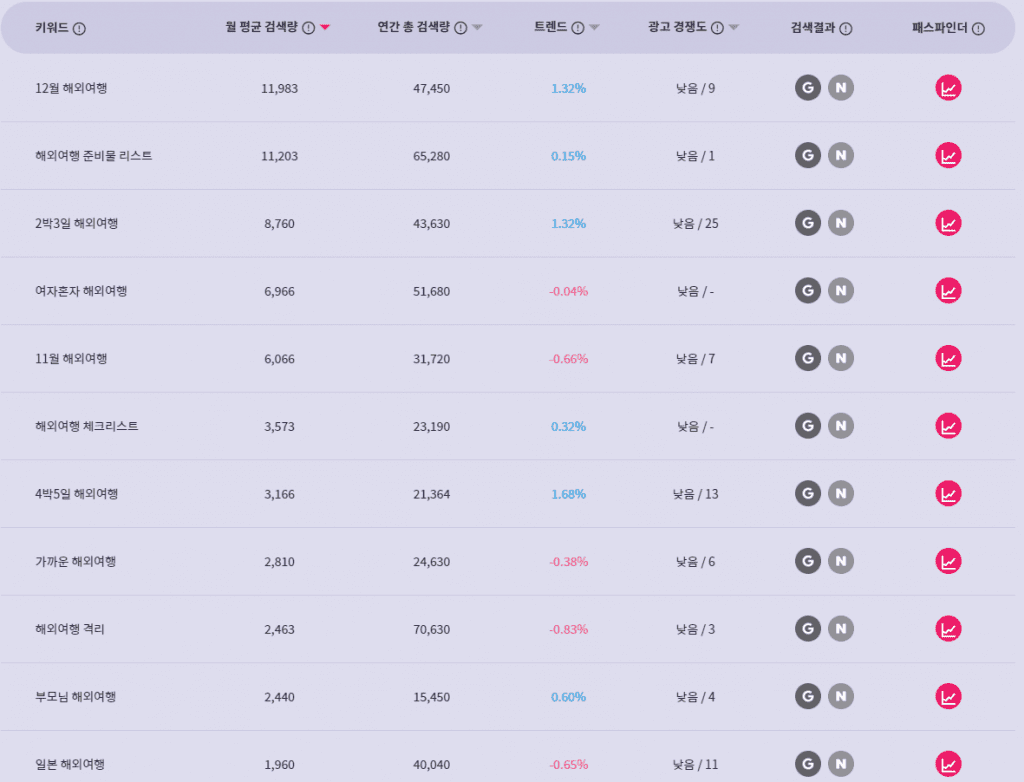
Task: Open Naver results for 해외여행 체크리스트
Action: (x=841, y=426)
